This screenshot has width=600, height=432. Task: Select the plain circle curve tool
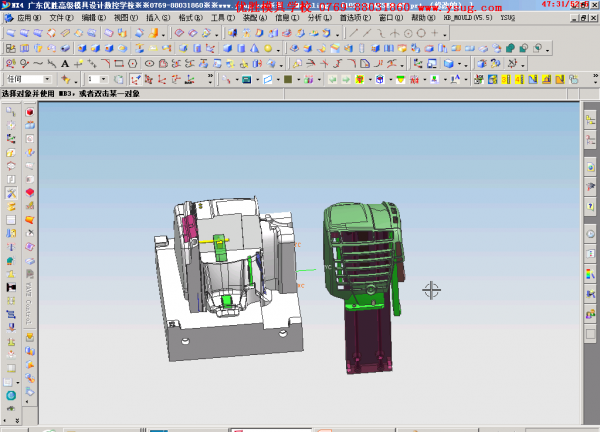421,33
